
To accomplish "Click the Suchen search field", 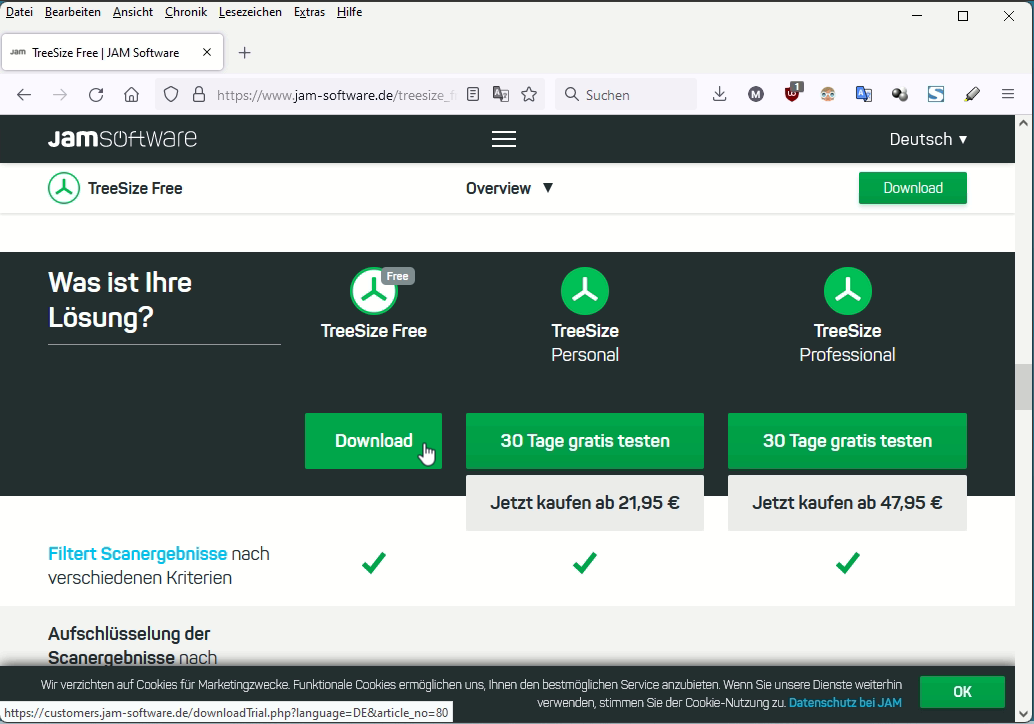I will point(626,94).
